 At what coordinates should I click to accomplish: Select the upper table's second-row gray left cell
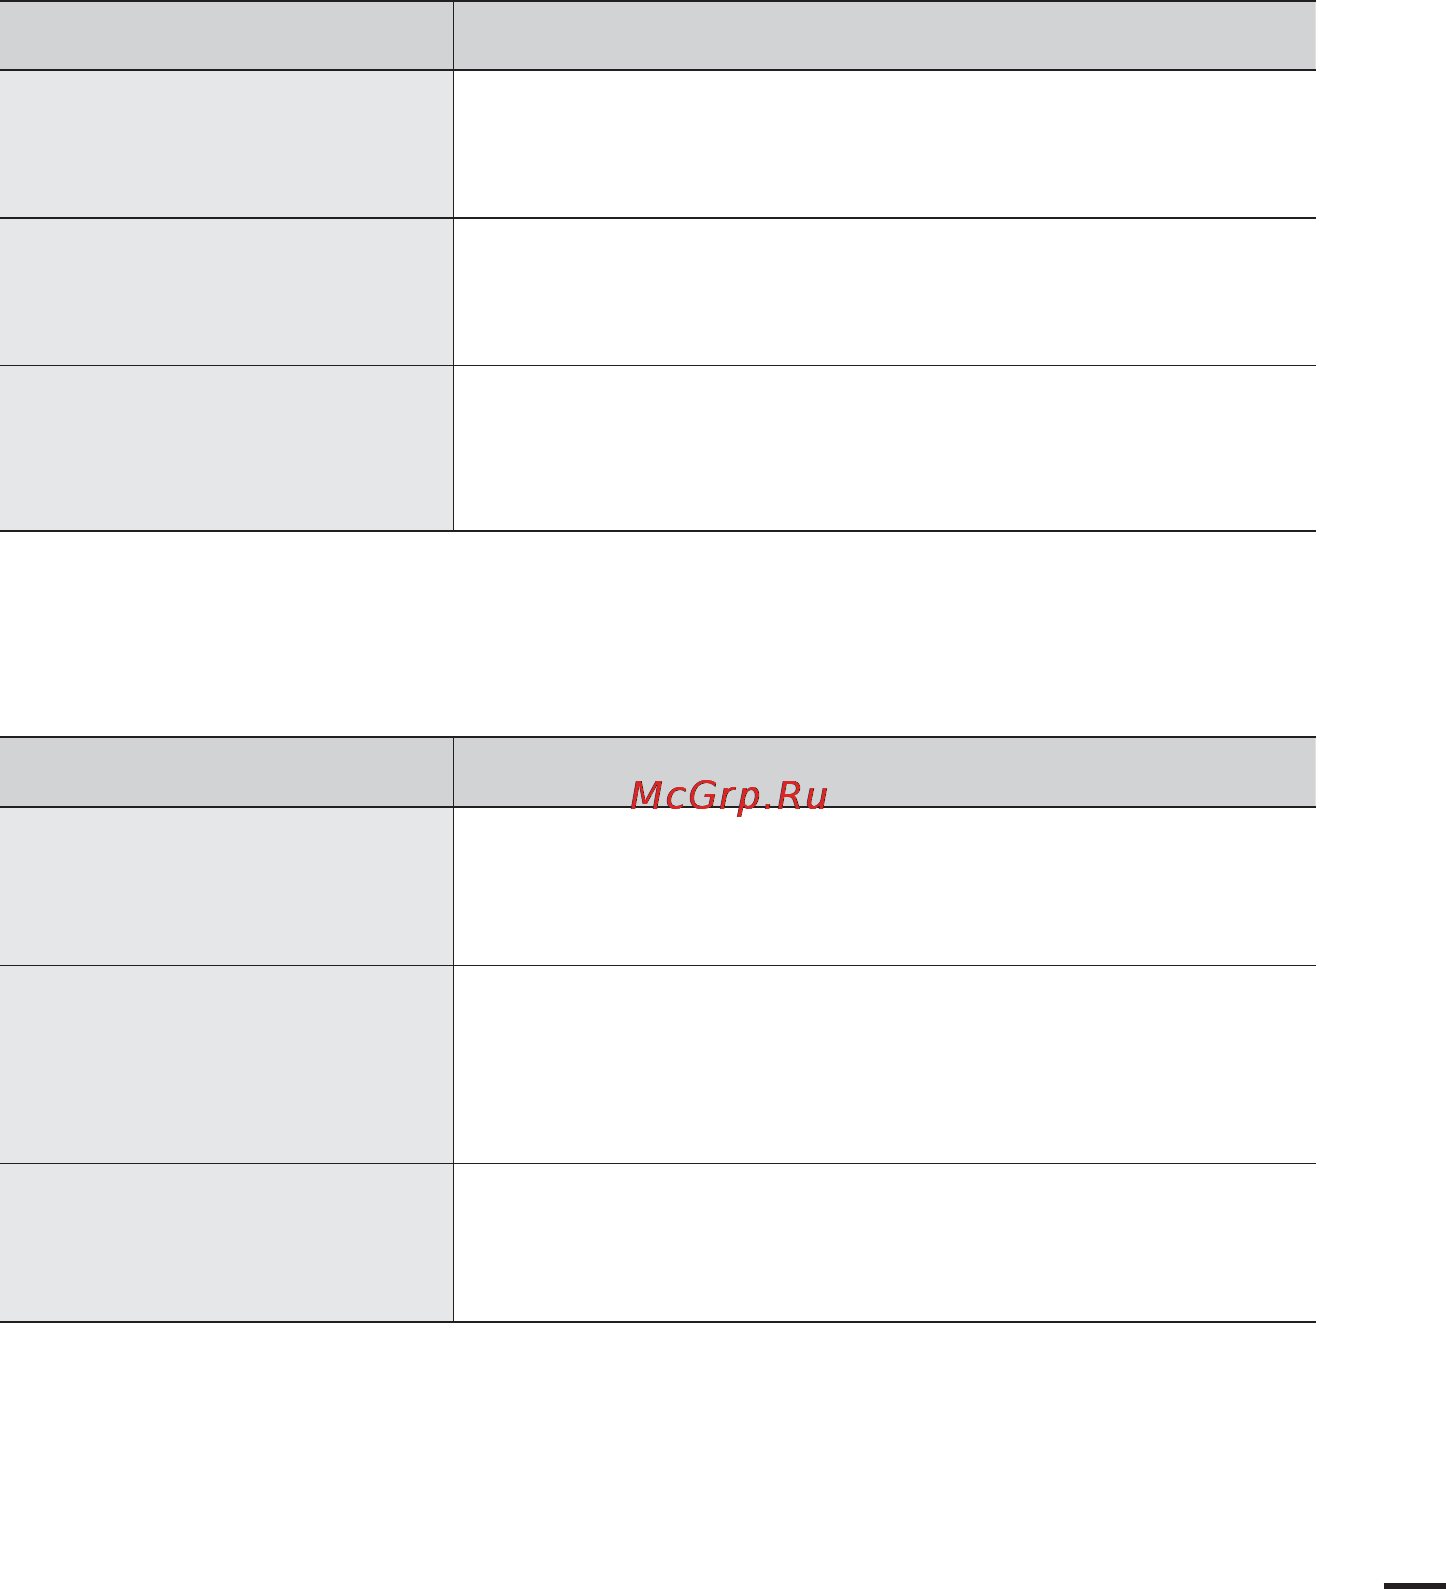tap(226, 292)
